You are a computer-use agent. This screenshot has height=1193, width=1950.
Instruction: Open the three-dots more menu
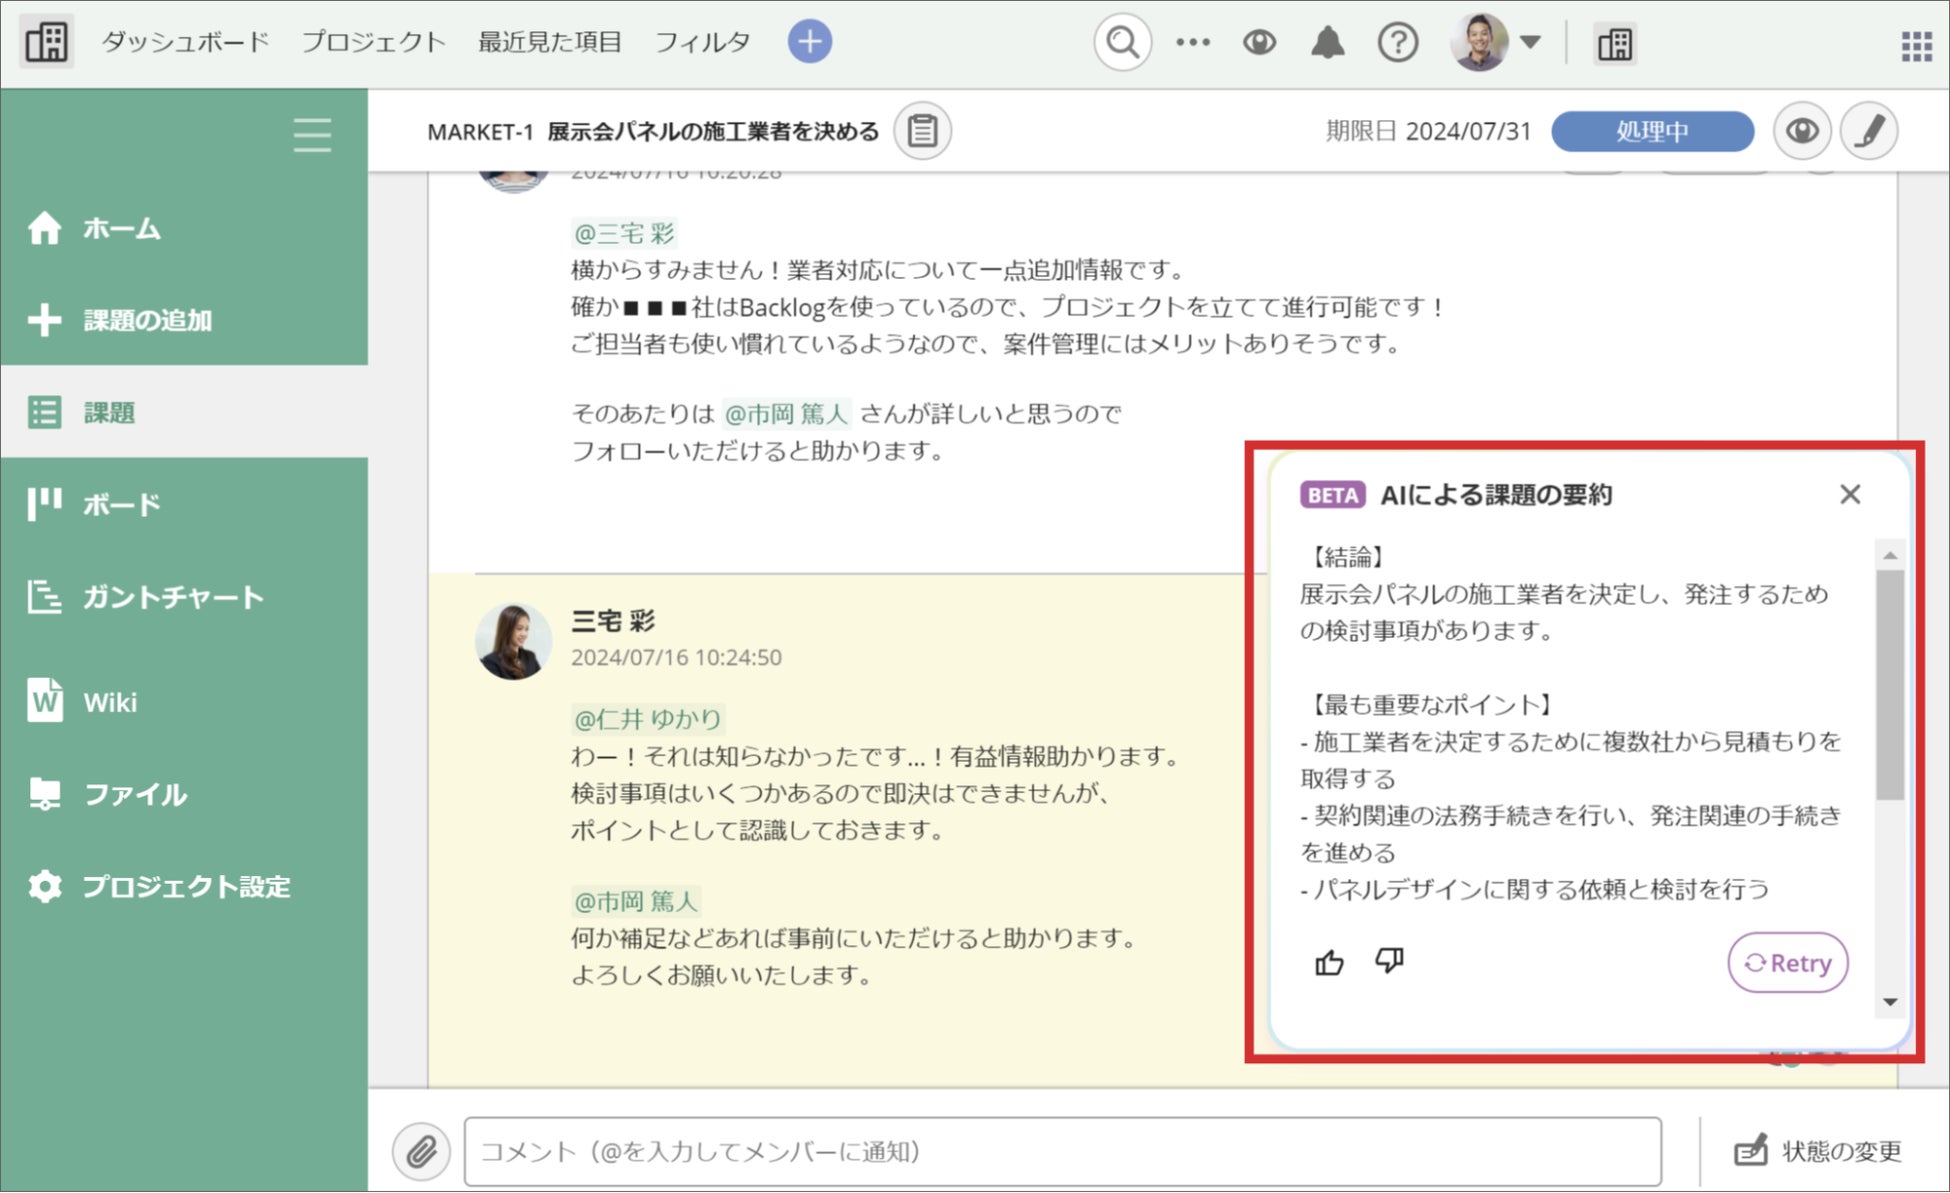click(x=1192, y=43)
